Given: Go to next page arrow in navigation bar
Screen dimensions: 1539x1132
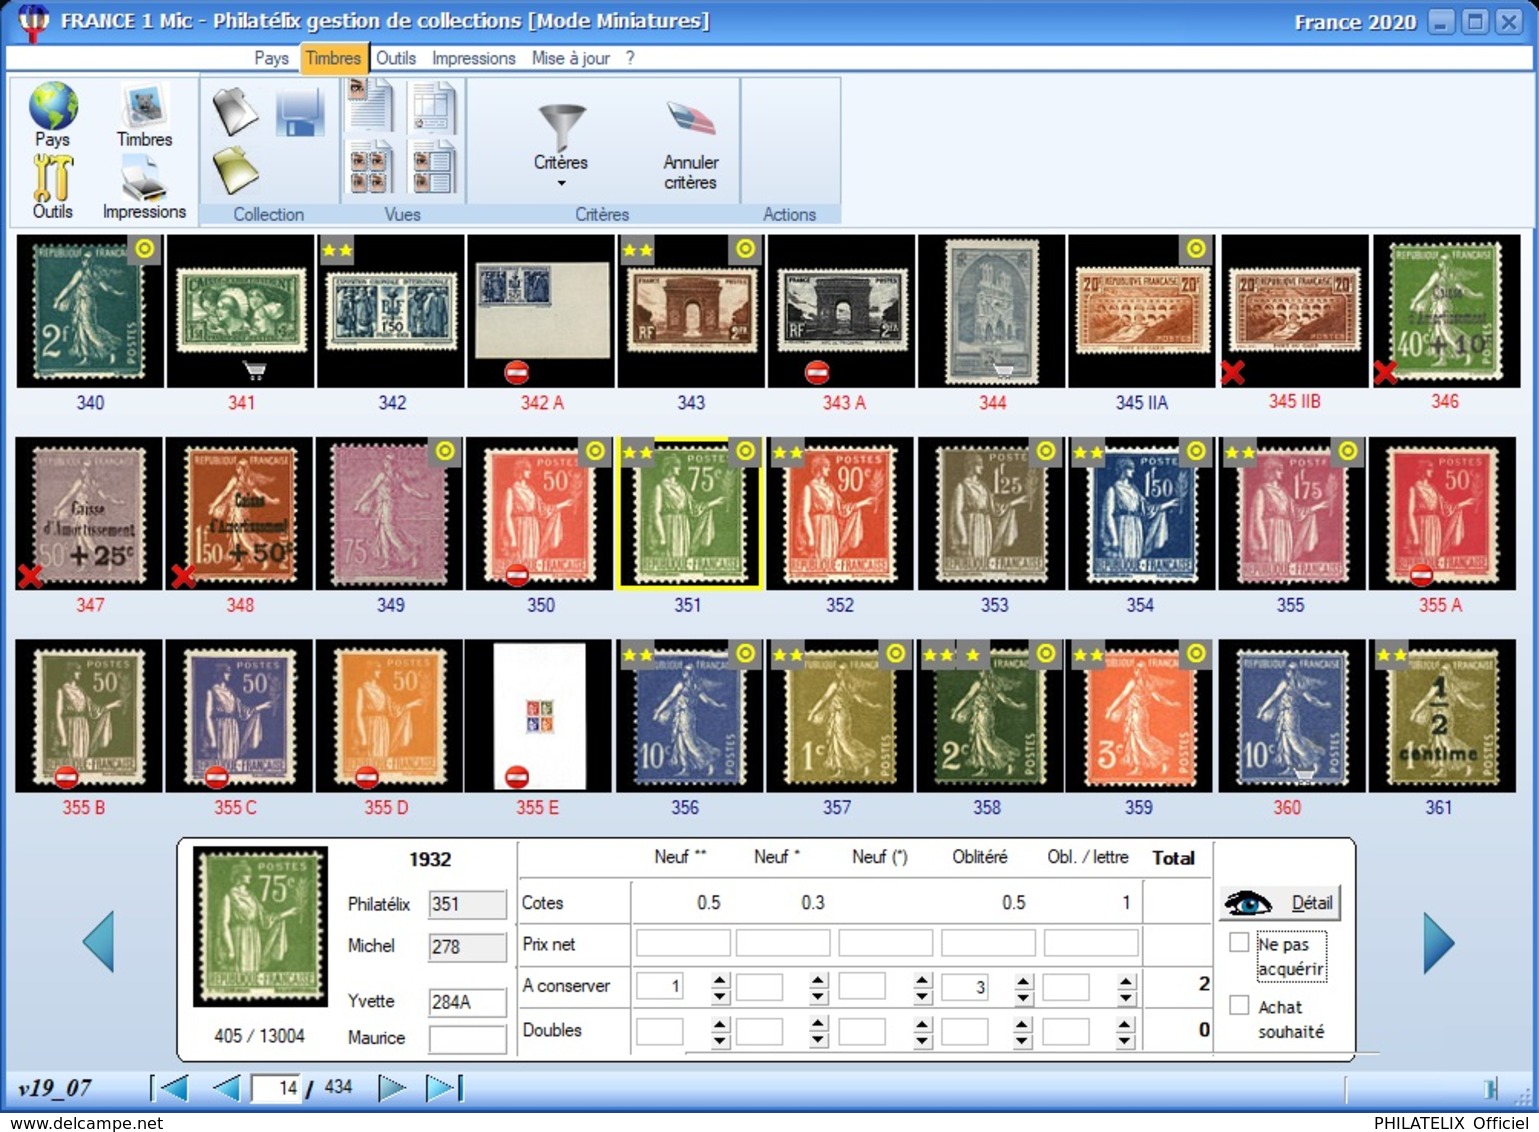Looking at the screenshot, I should coord(392,1088).
